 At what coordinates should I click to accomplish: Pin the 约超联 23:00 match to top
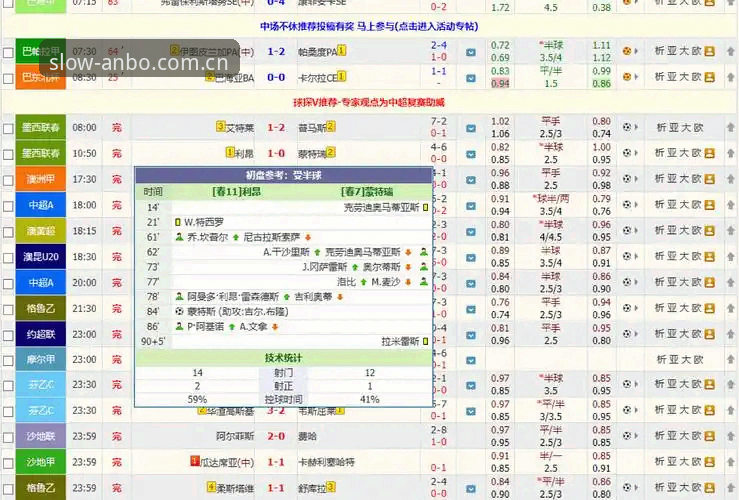731,334
